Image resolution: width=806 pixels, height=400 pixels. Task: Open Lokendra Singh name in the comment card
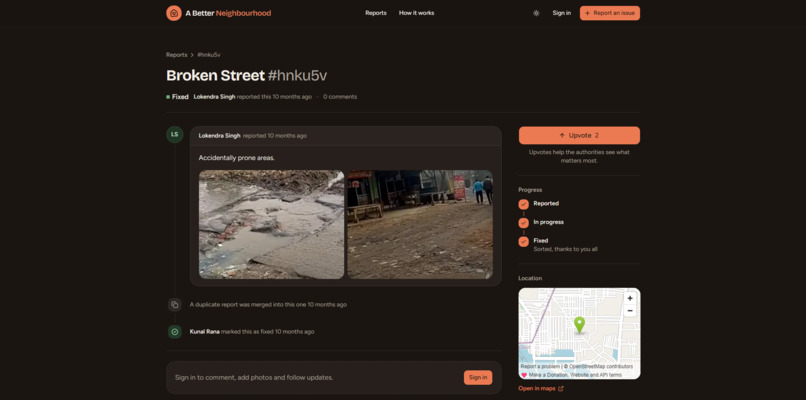[x=219, y=136]
